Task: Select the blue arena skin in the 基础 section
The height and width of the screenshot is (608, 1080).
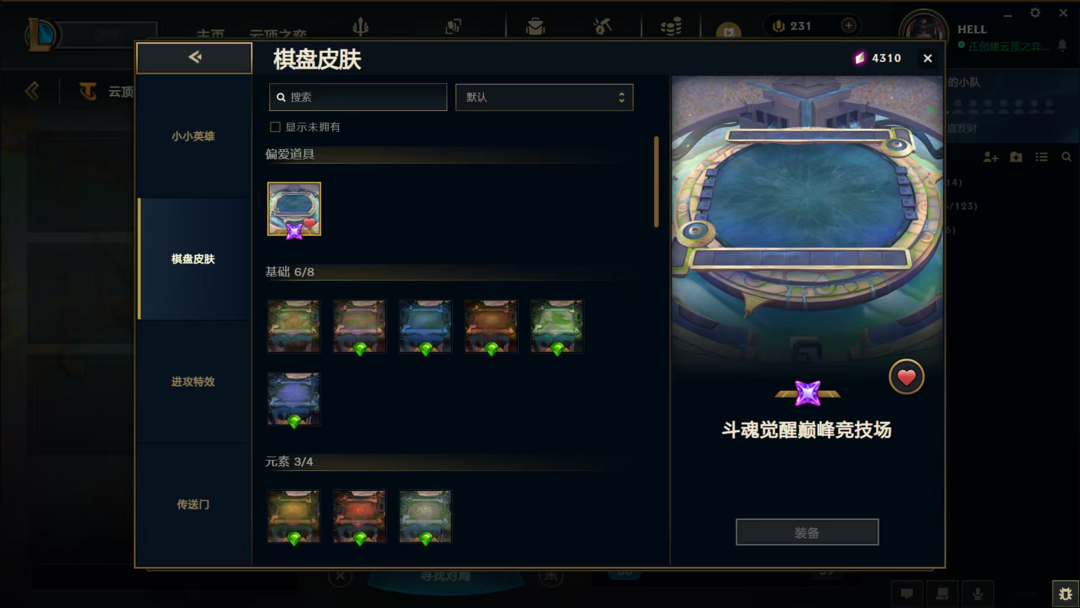Action: 425,326
